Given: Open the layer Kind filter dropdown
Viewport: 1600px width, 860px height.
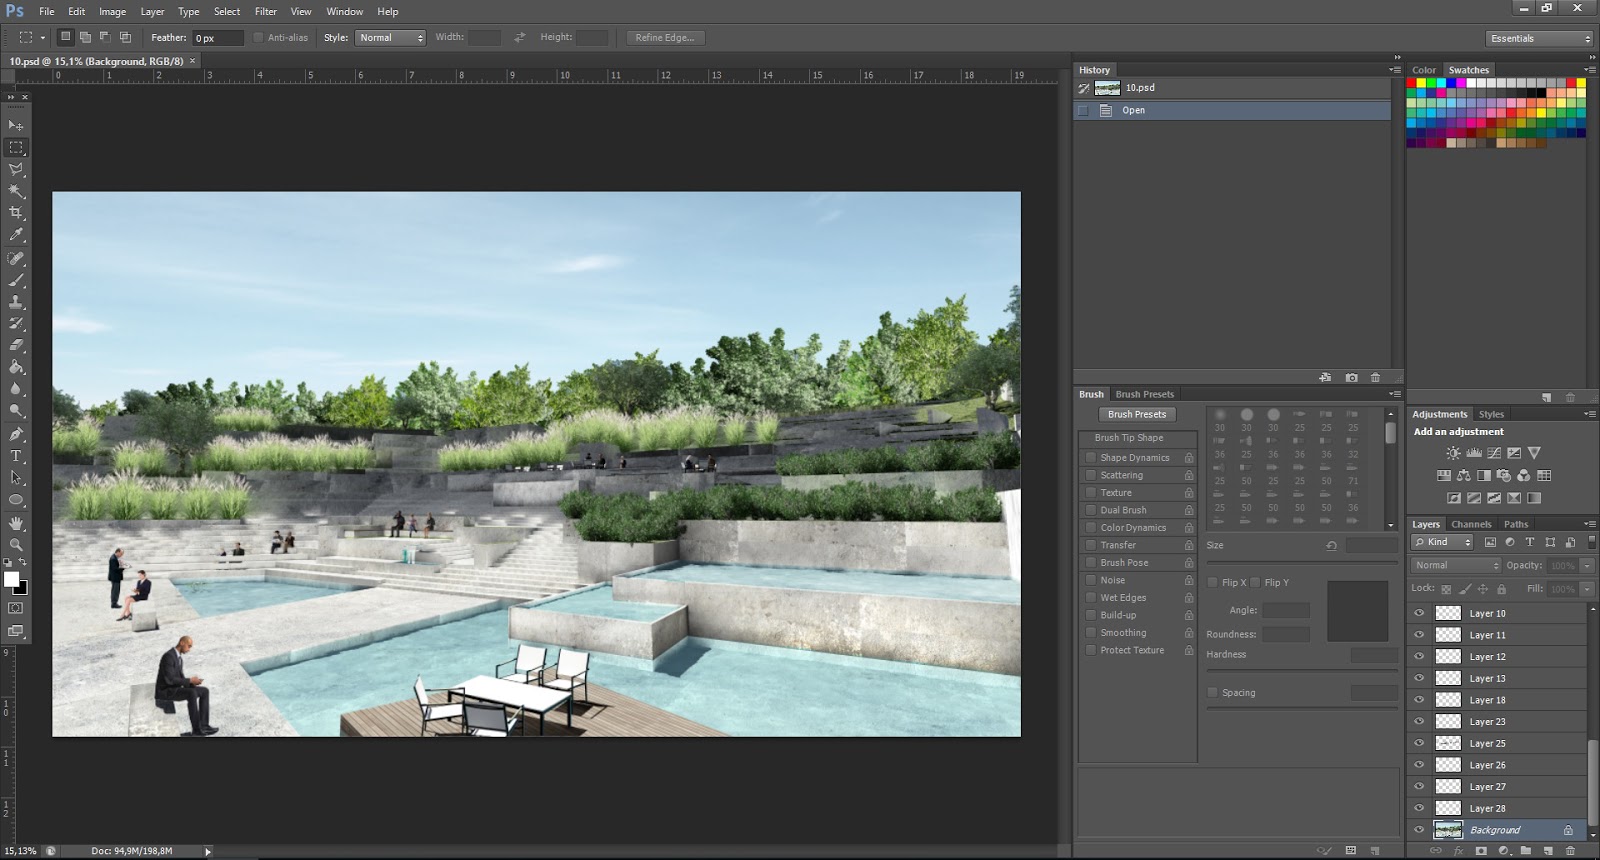Looking at the screenshot, I should [1443, 542].
